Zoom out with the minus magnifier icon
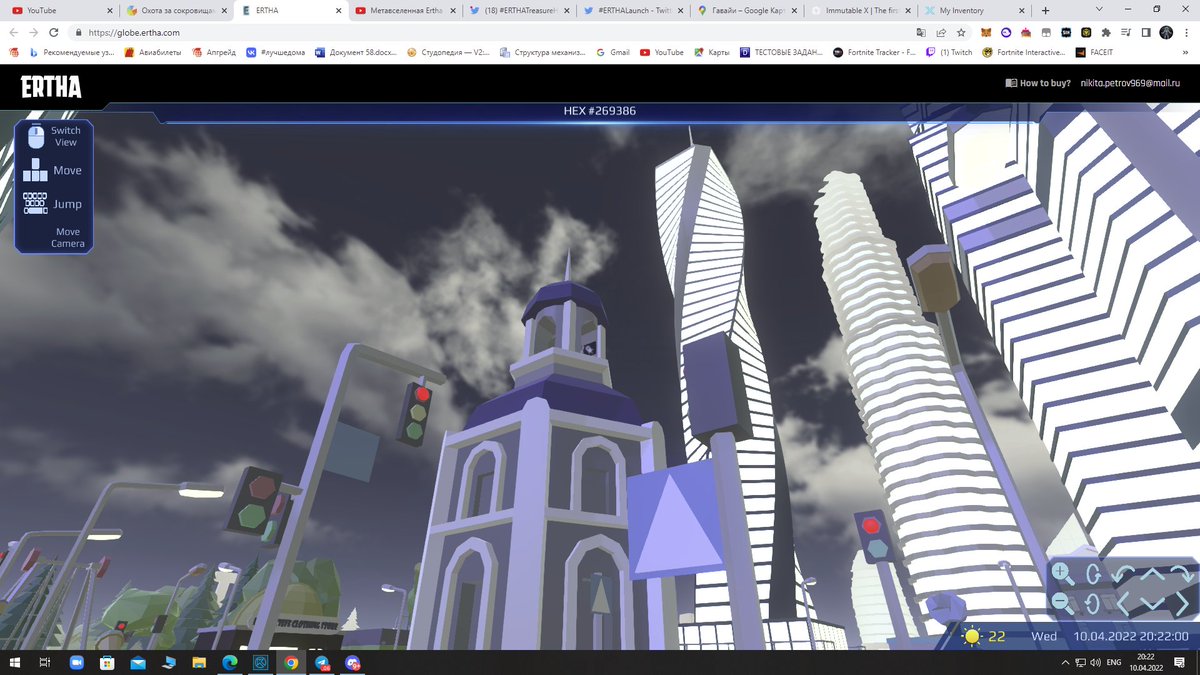This screenshot has width=1200, height=675. tap(1063, 603)
